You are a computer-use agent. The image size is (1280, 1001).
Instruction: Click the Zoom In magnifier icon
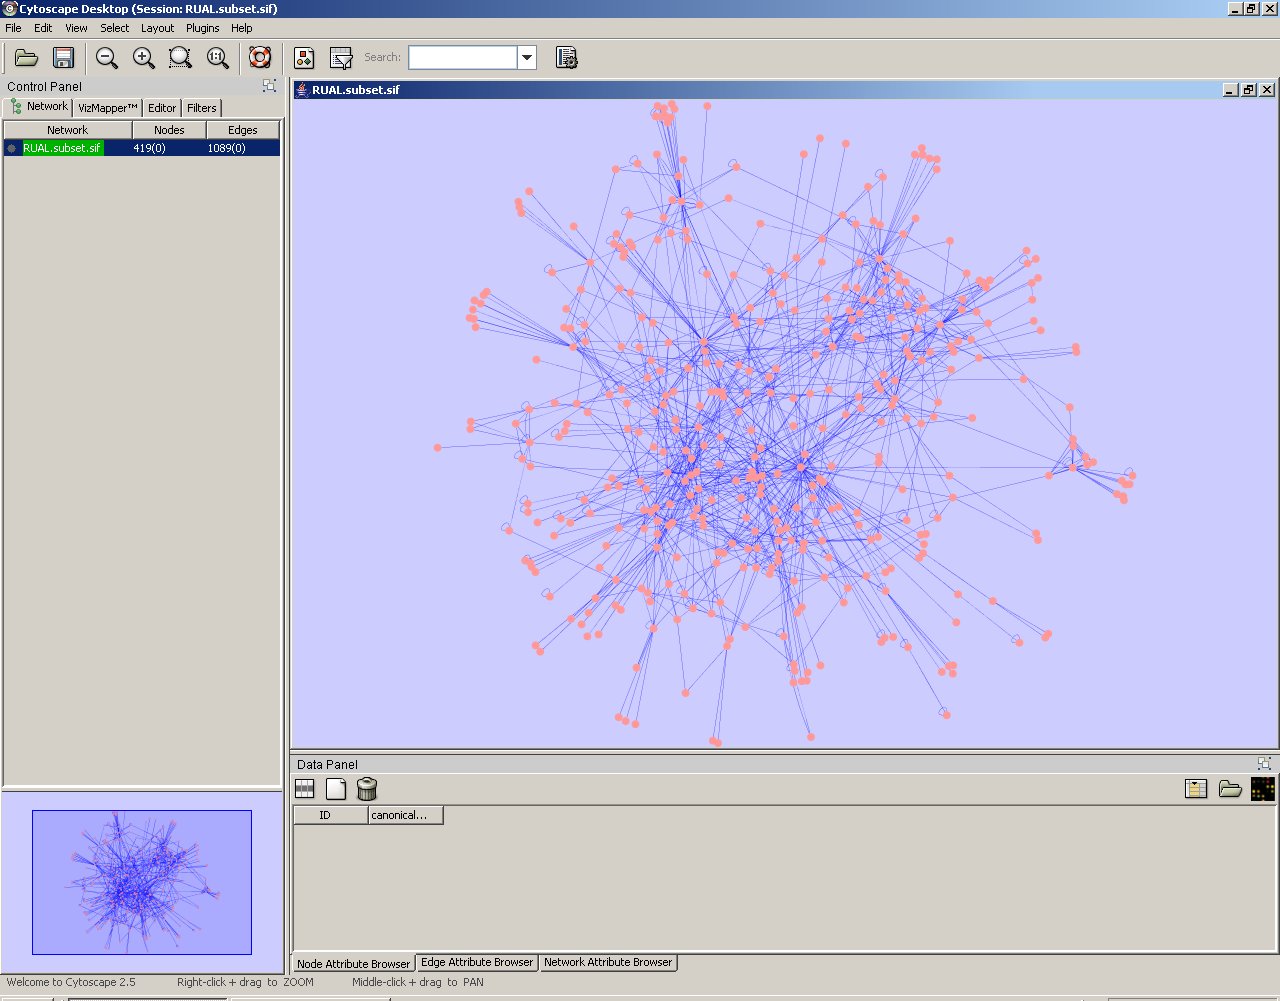point(143,58)
